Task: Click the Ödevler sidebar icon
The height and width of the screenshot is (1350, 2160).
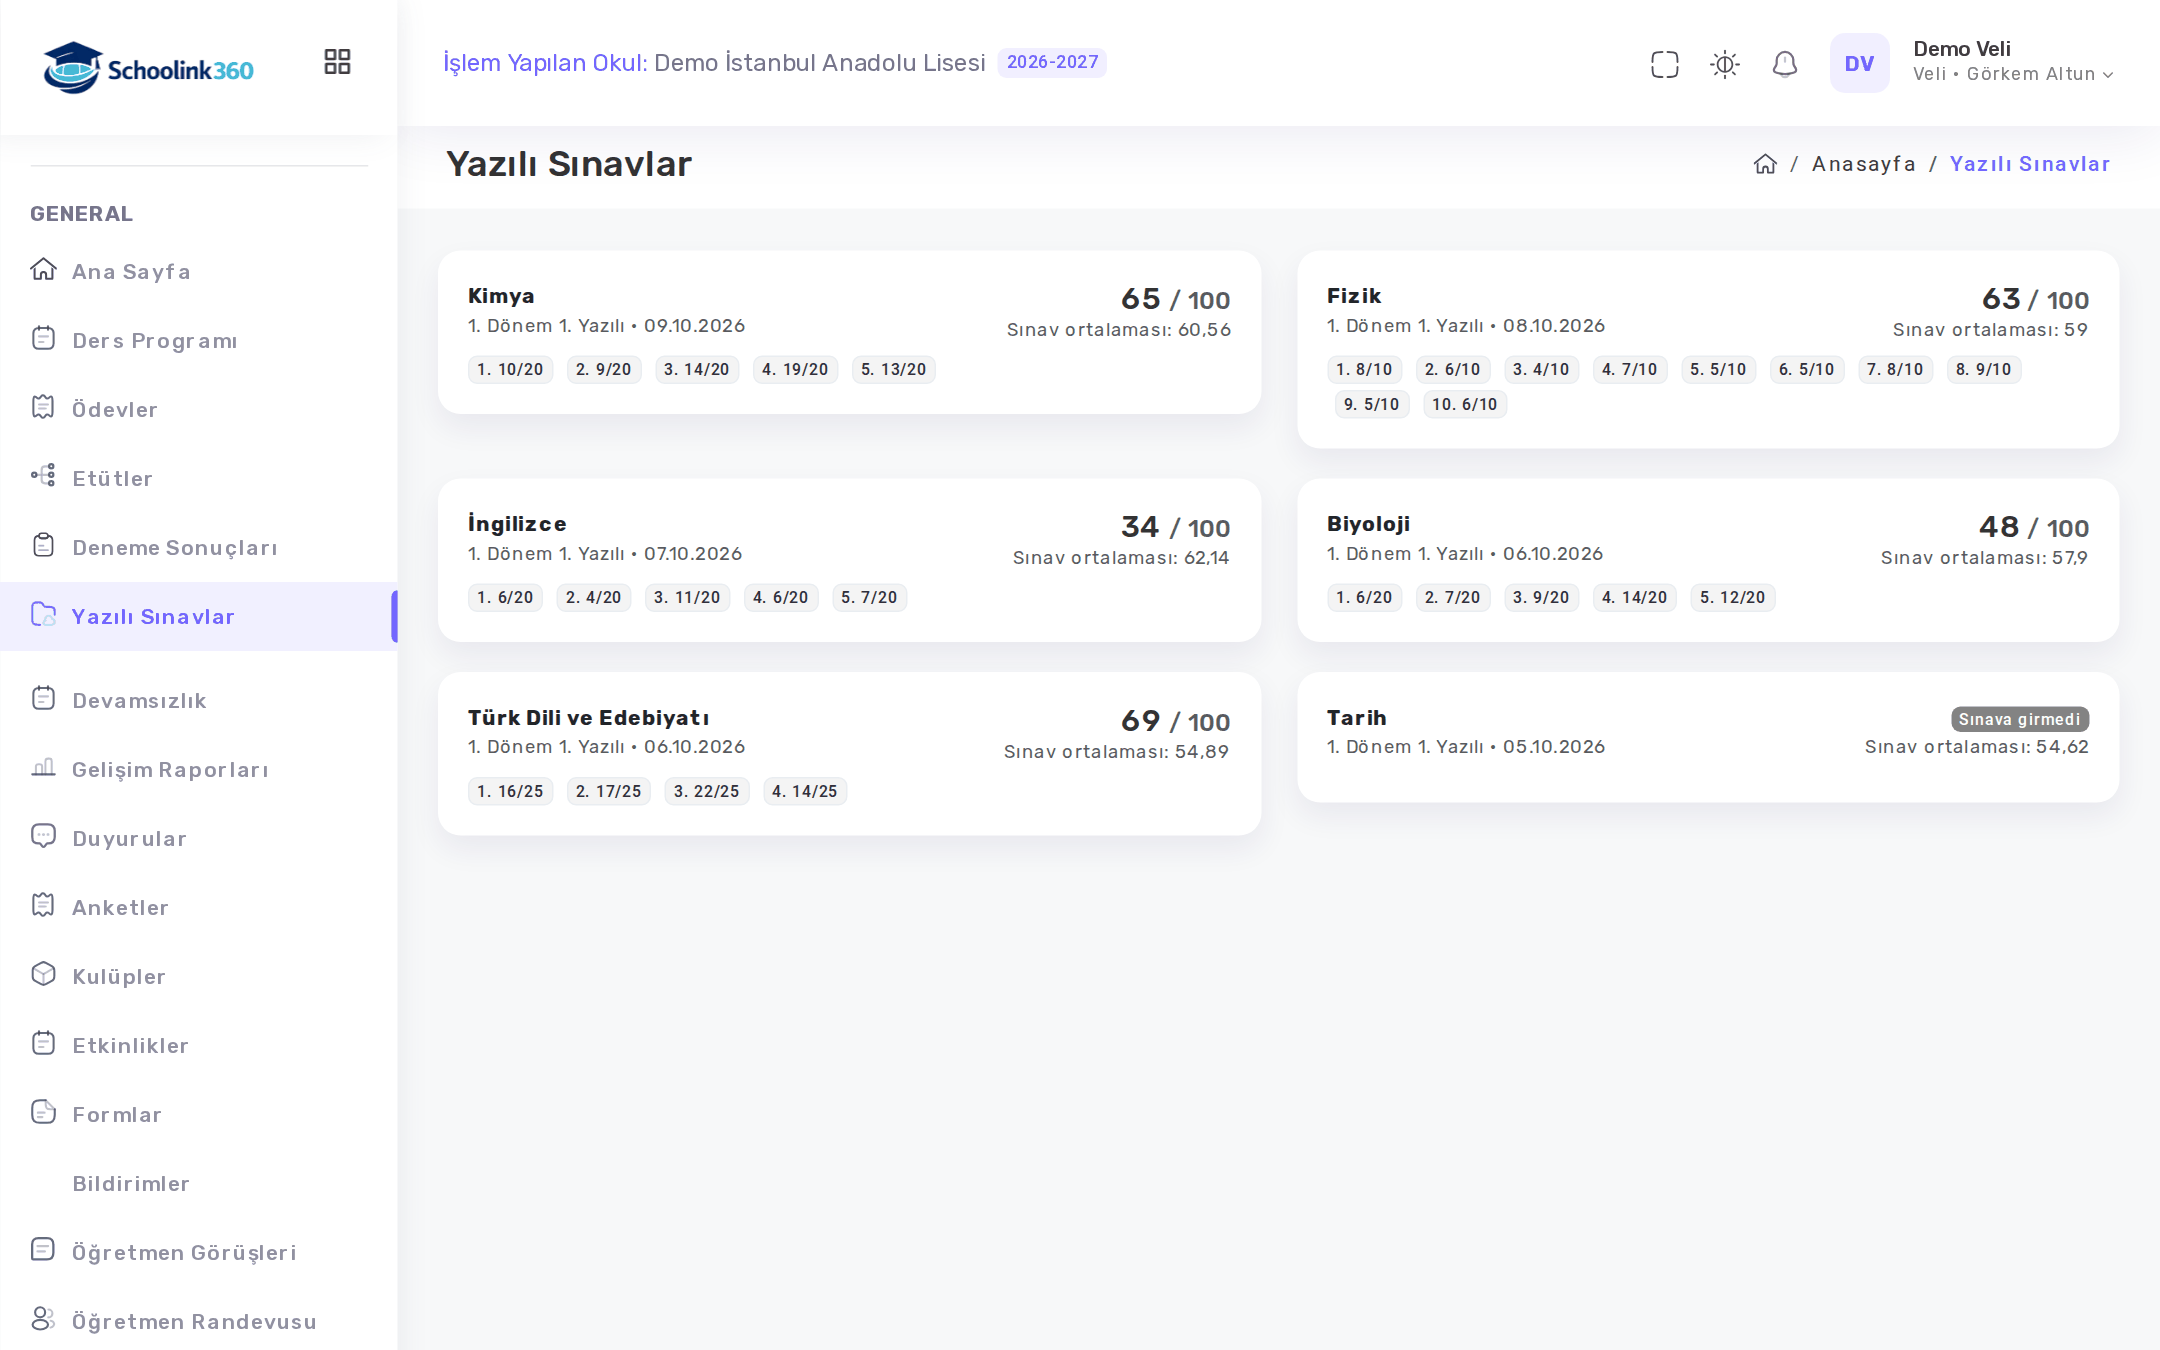Action: pos(43,407)
